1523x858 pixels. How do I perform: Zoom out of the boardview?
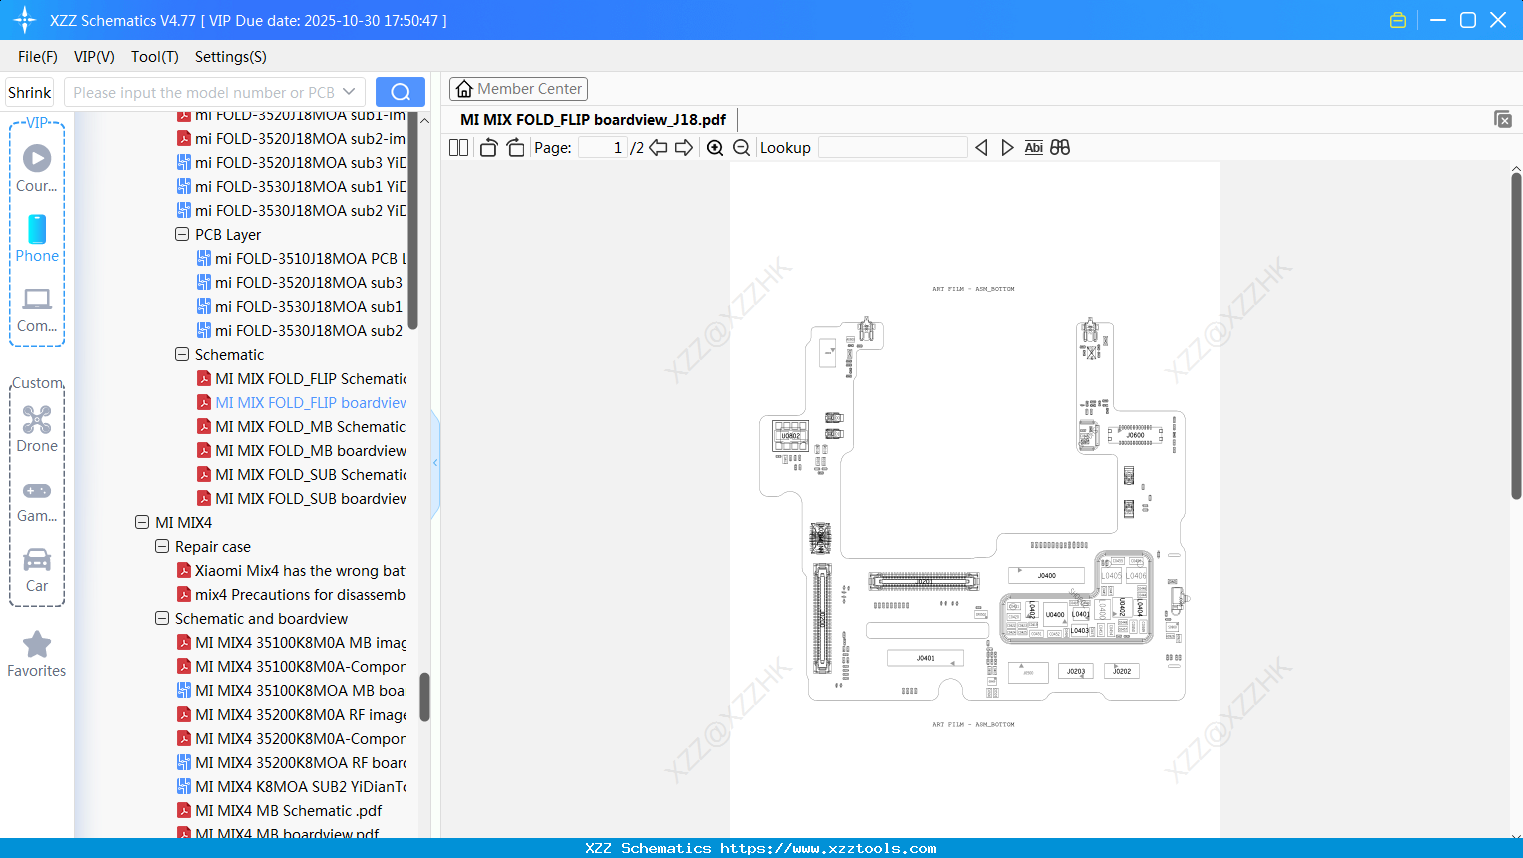741,148
